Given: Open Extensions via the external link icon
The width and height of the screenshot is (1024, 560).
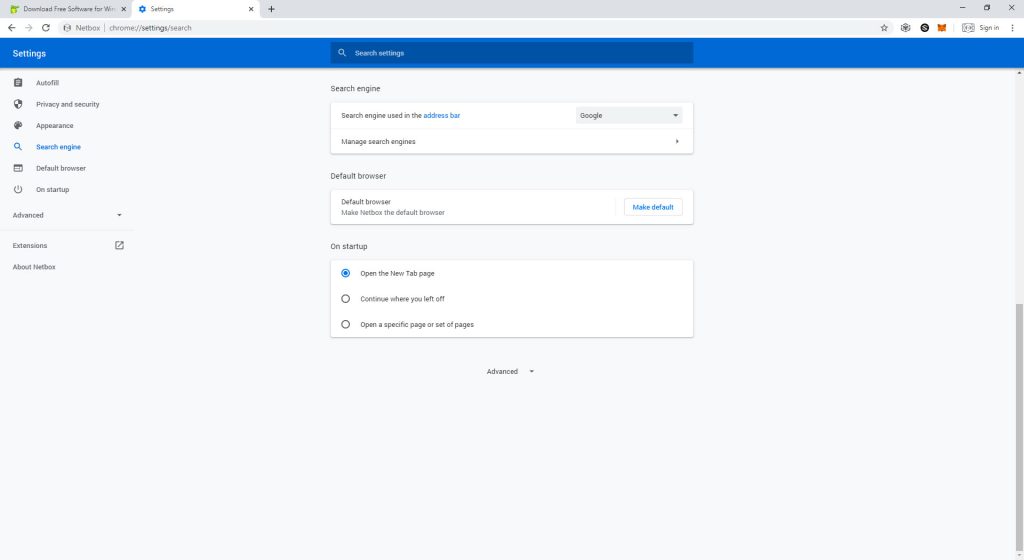Looking at the screenshot, I should point(120,245).
